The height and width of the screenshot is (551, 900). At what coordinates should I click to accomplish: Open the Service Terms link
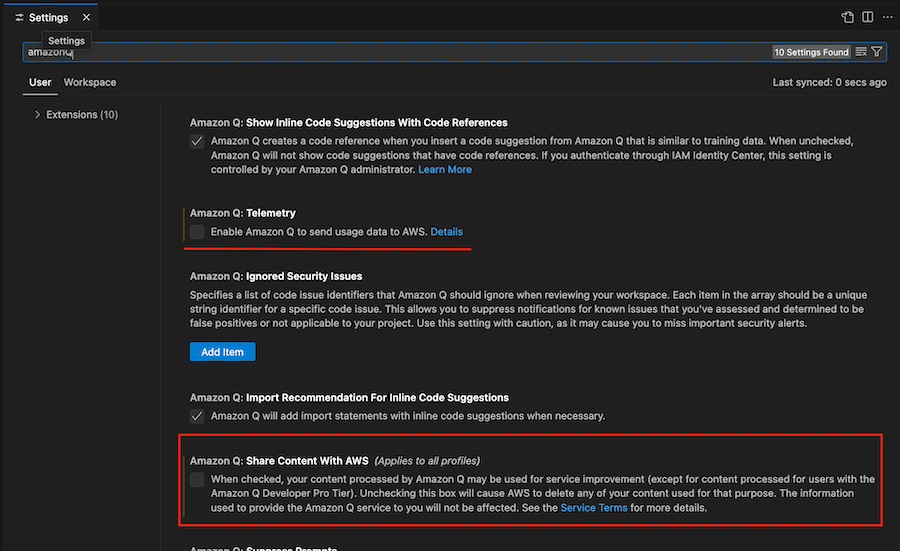point(593,508)
